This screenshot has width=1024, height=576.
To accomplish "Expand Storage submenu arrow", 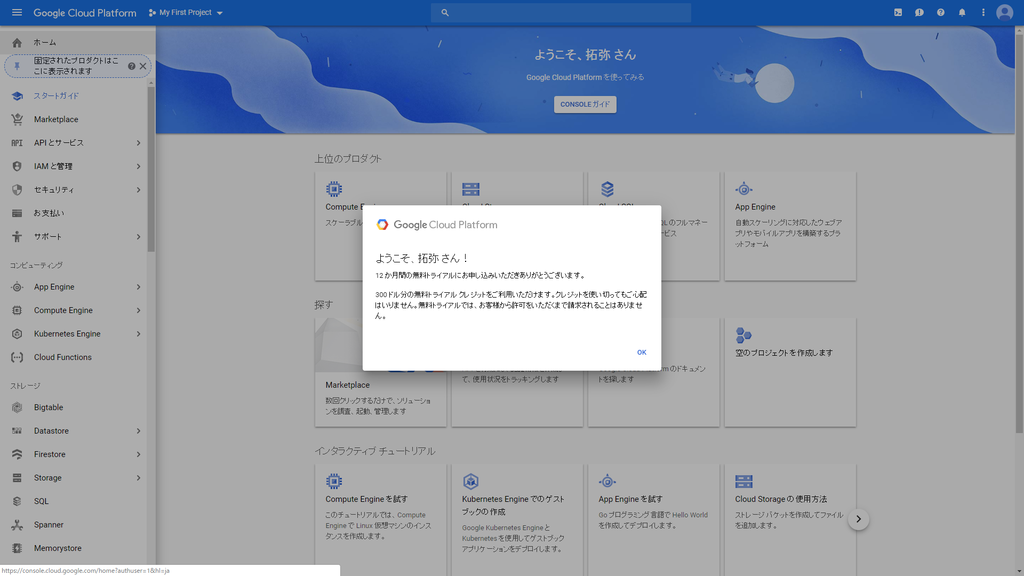I will [138, 478].
